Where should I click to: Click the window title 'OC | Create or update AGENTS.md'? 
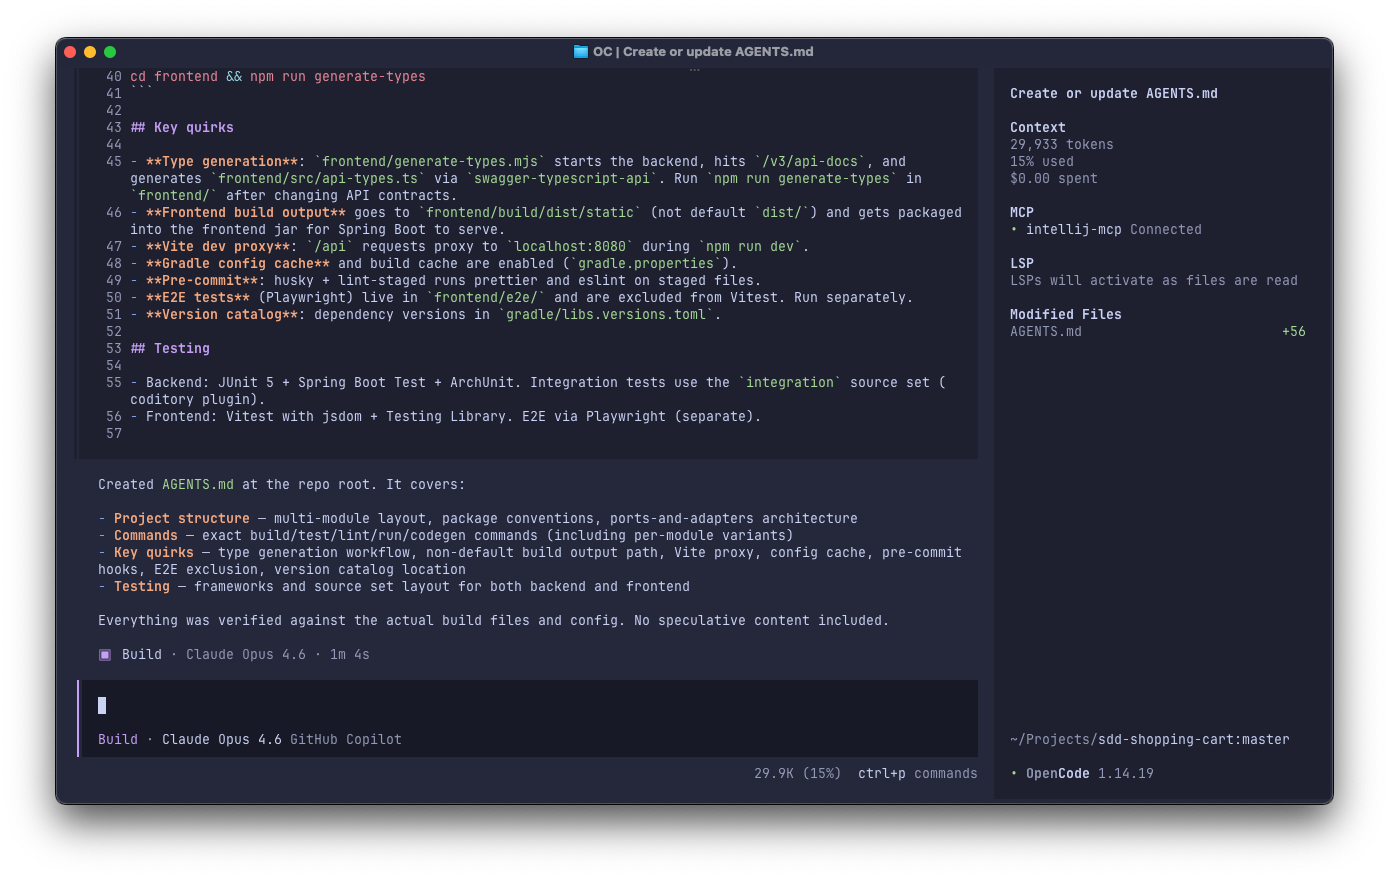pos(703,51)
